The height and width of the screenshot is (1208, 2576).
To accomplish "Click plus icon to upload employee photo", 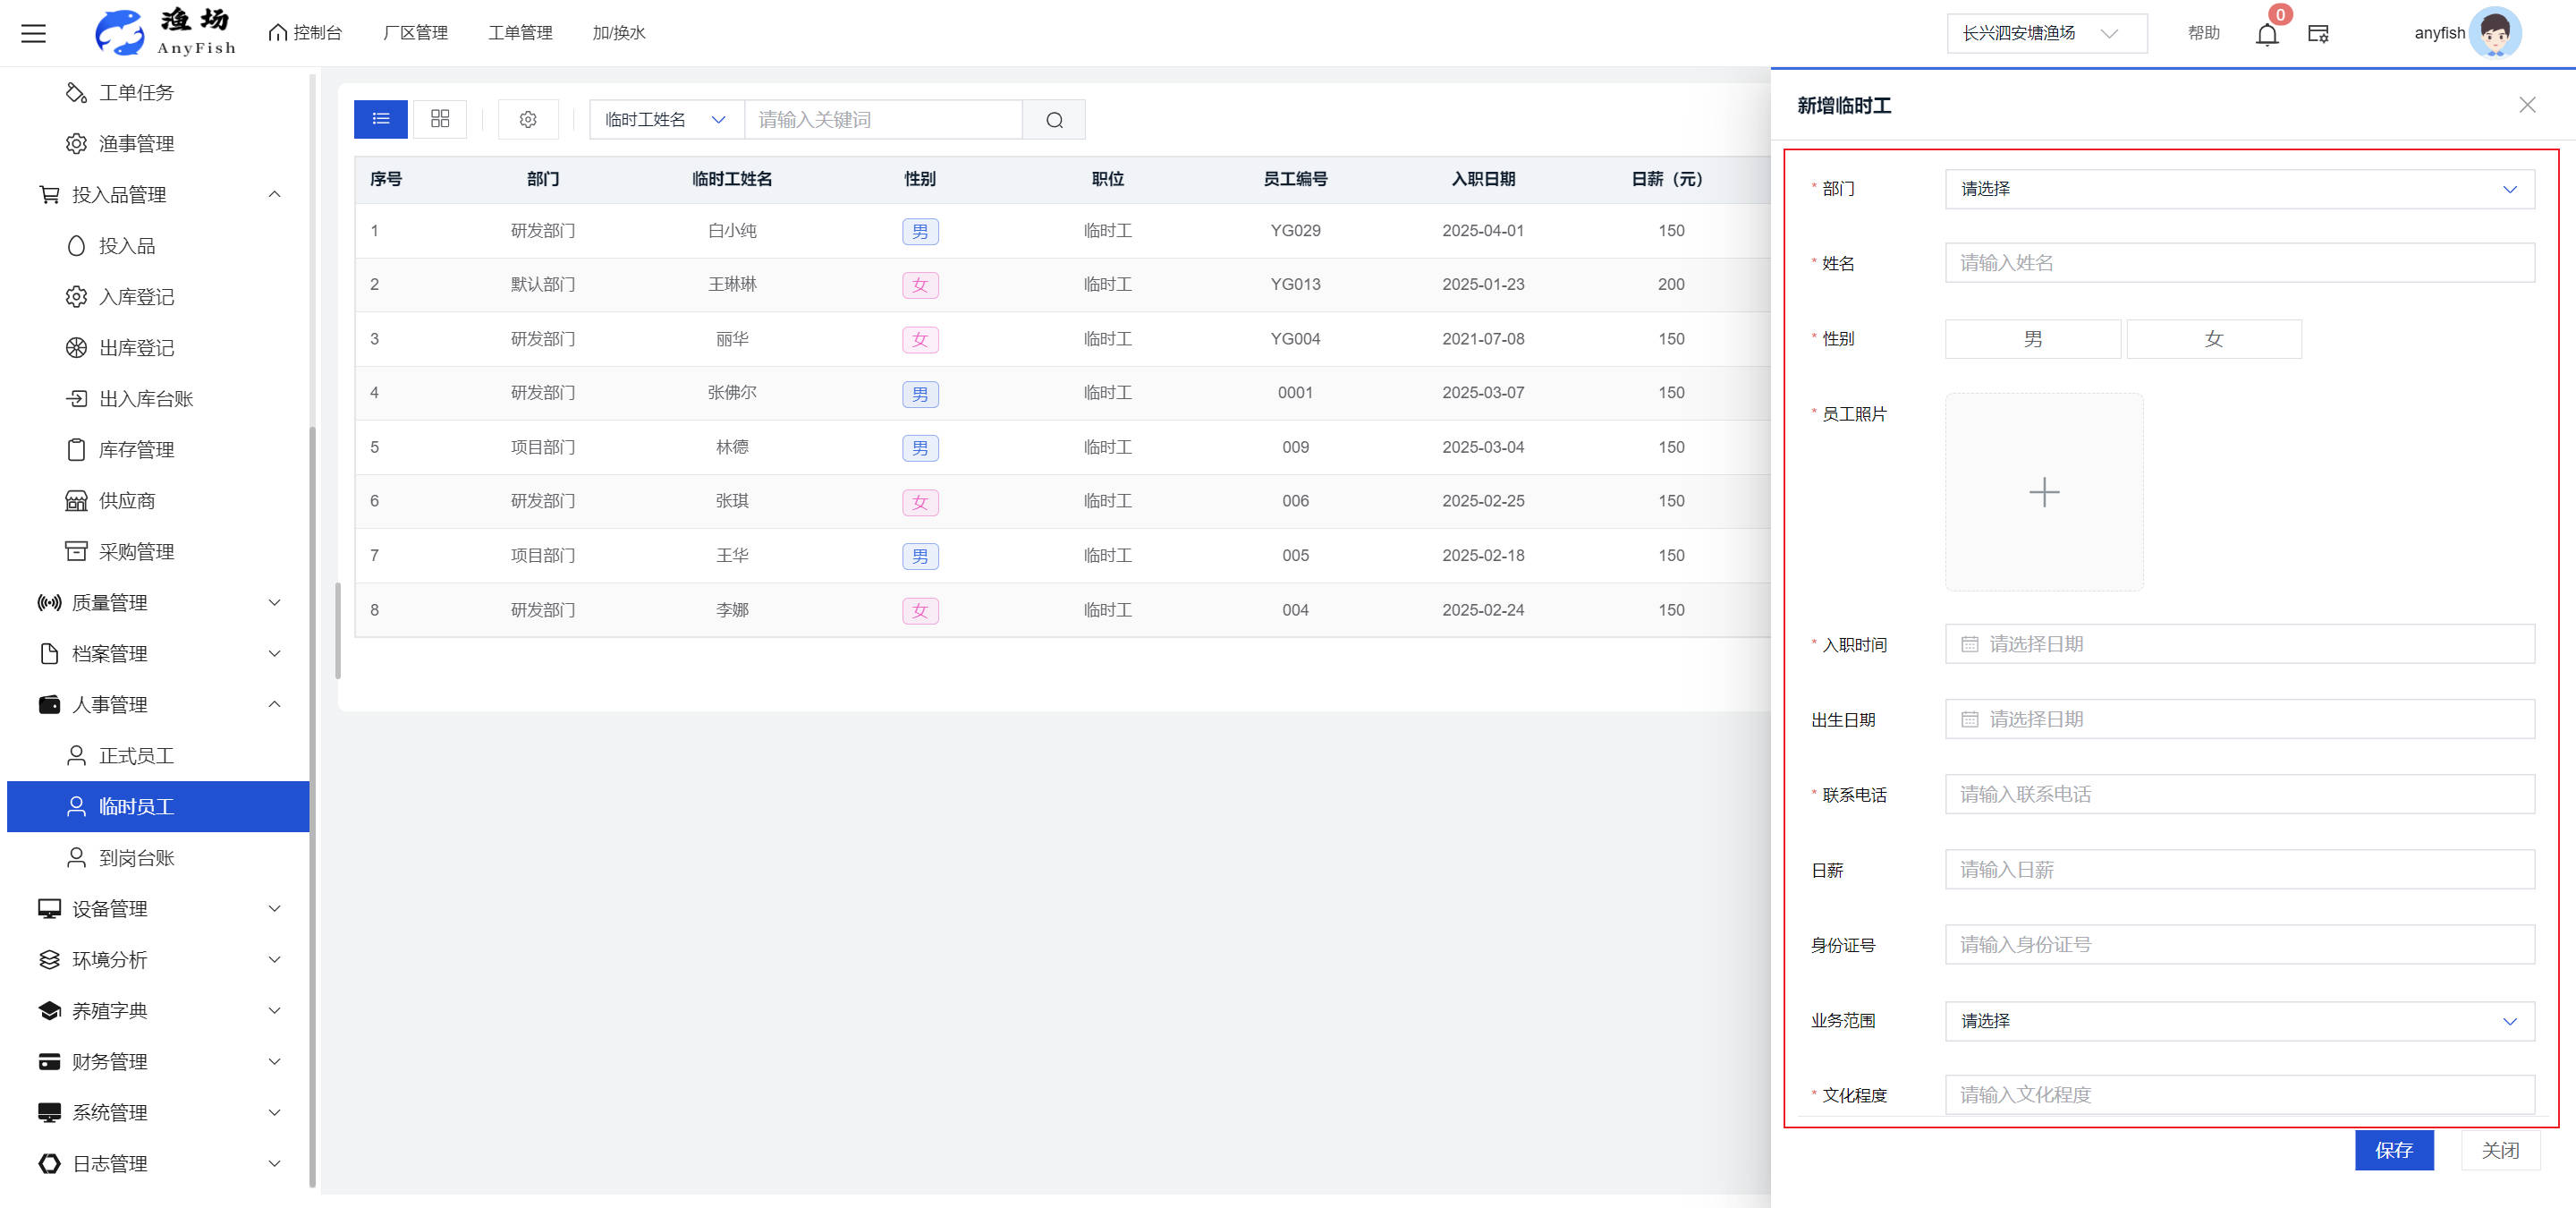I will coord(2043,492).
